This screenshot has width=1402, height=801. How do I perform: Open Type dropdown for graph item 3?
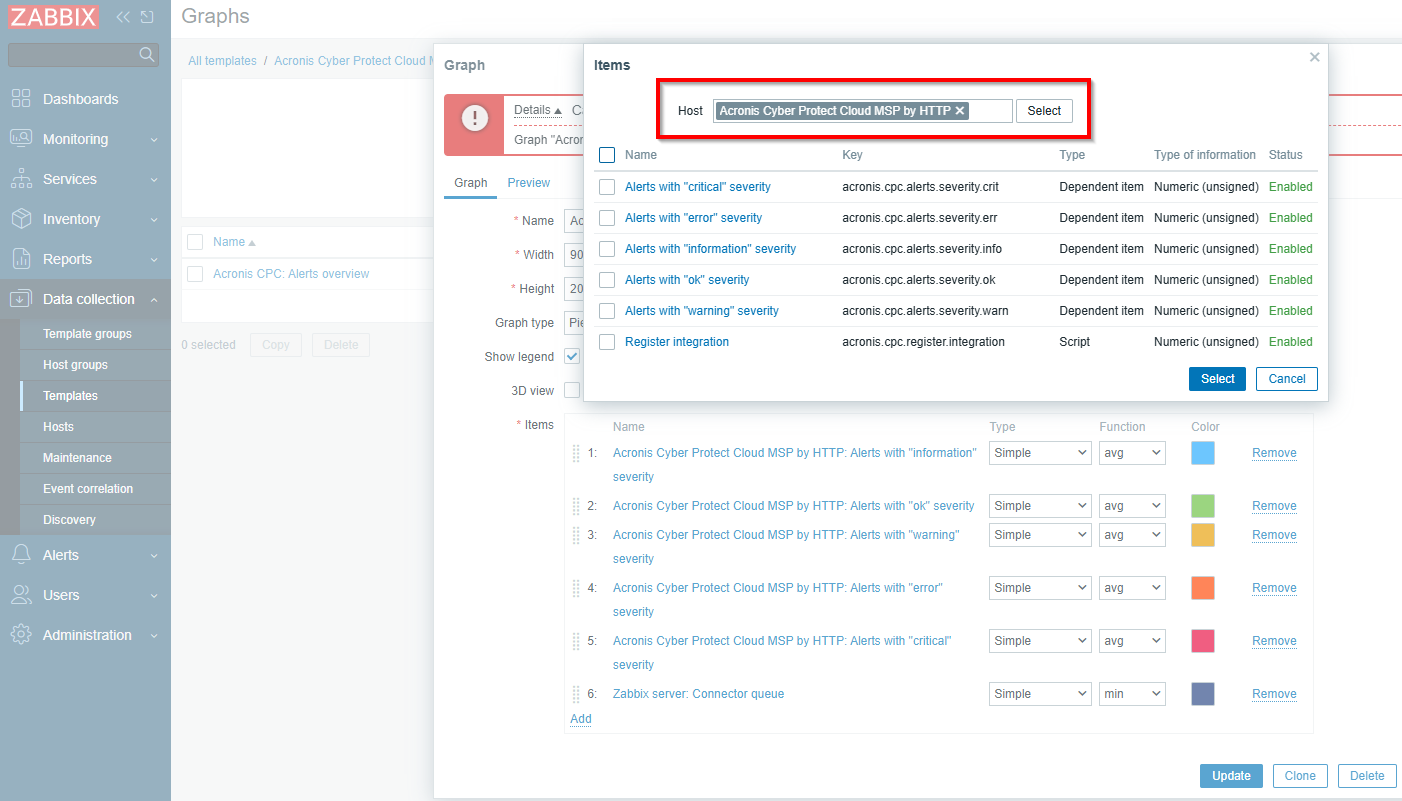pyautogui.click(x=1040, y=535)
